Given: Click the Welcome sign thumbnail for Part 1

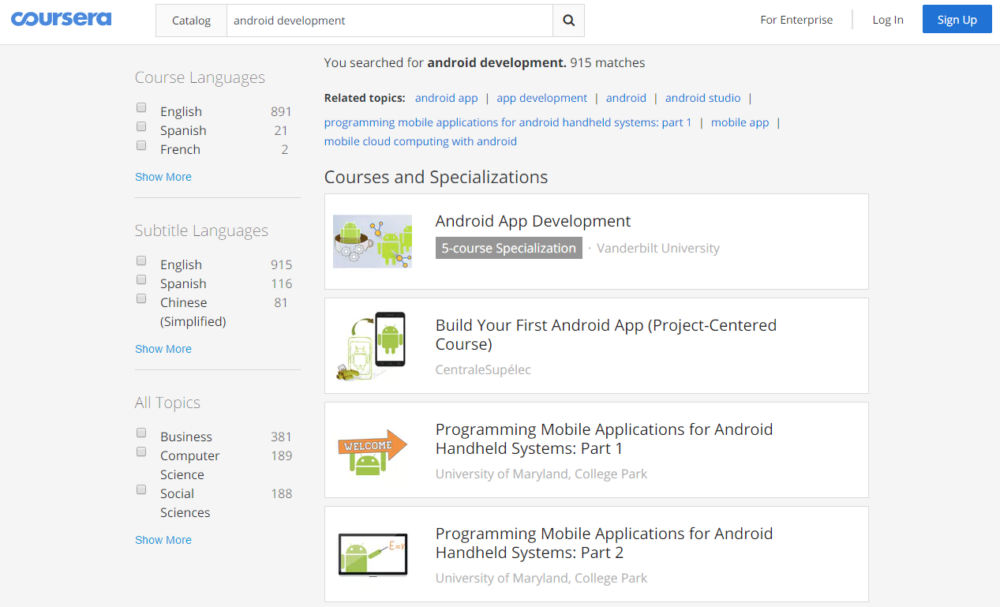Looking at the screenshot, I should [x=372, y=450].
